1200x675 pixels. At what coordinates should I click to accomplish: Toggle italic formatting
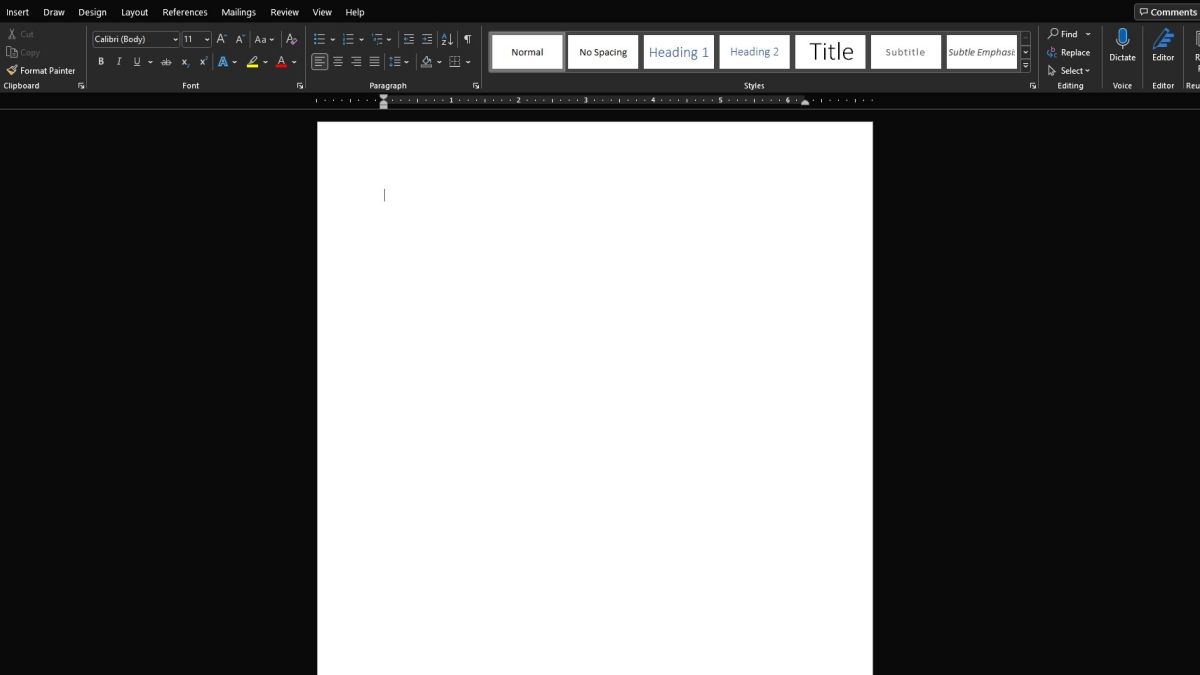[119, 62]
